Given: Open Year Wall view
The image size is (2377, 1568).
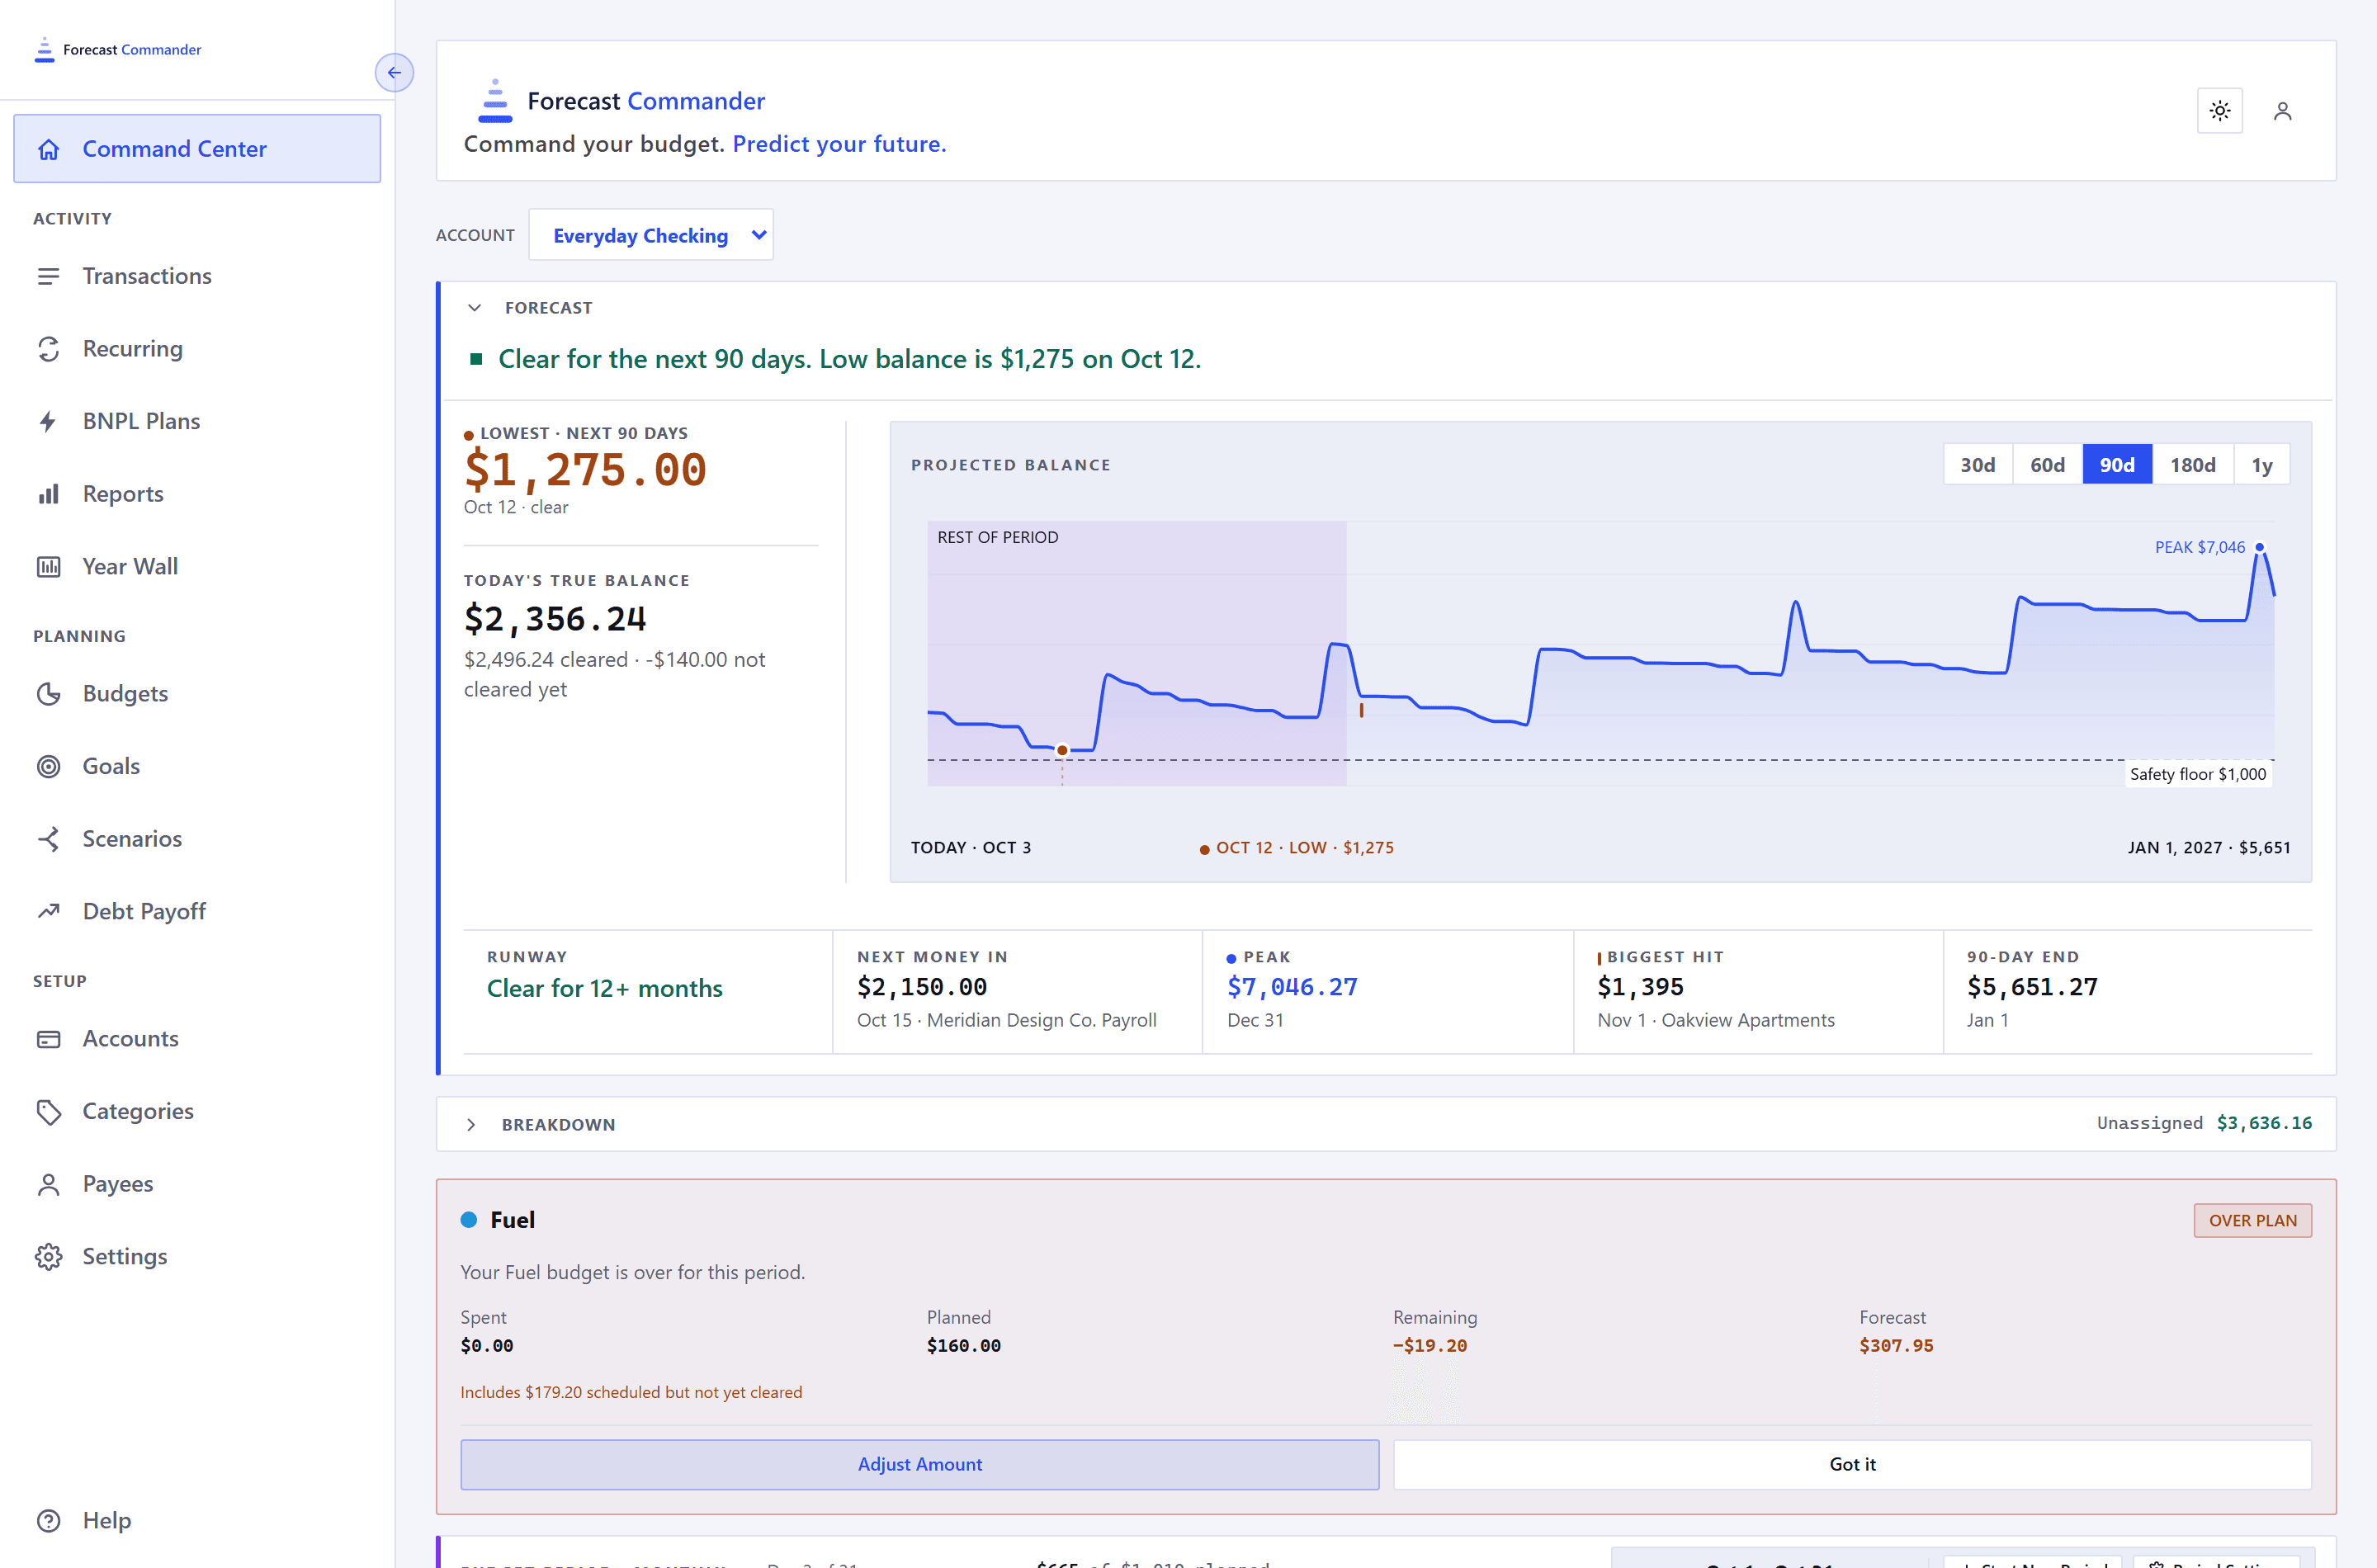Looking at the screenshot, I should pyautogui.click(x=197, y=566).
